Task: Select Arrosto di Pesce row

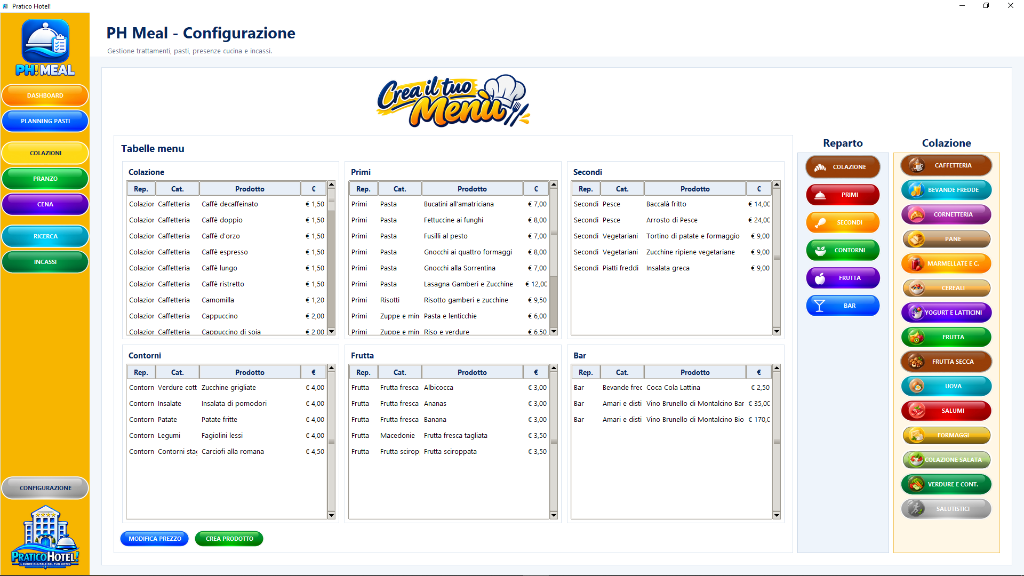Action: pyautogui.click(x=671, y=220)
